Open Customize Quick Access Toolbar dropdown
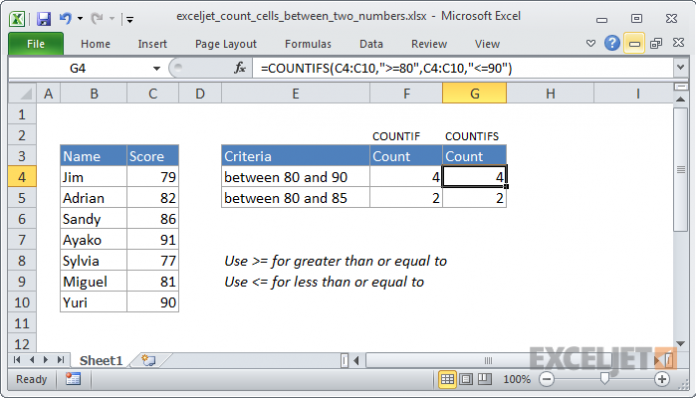The height and width of the screenshot is (398, 696). pos(130,19)
